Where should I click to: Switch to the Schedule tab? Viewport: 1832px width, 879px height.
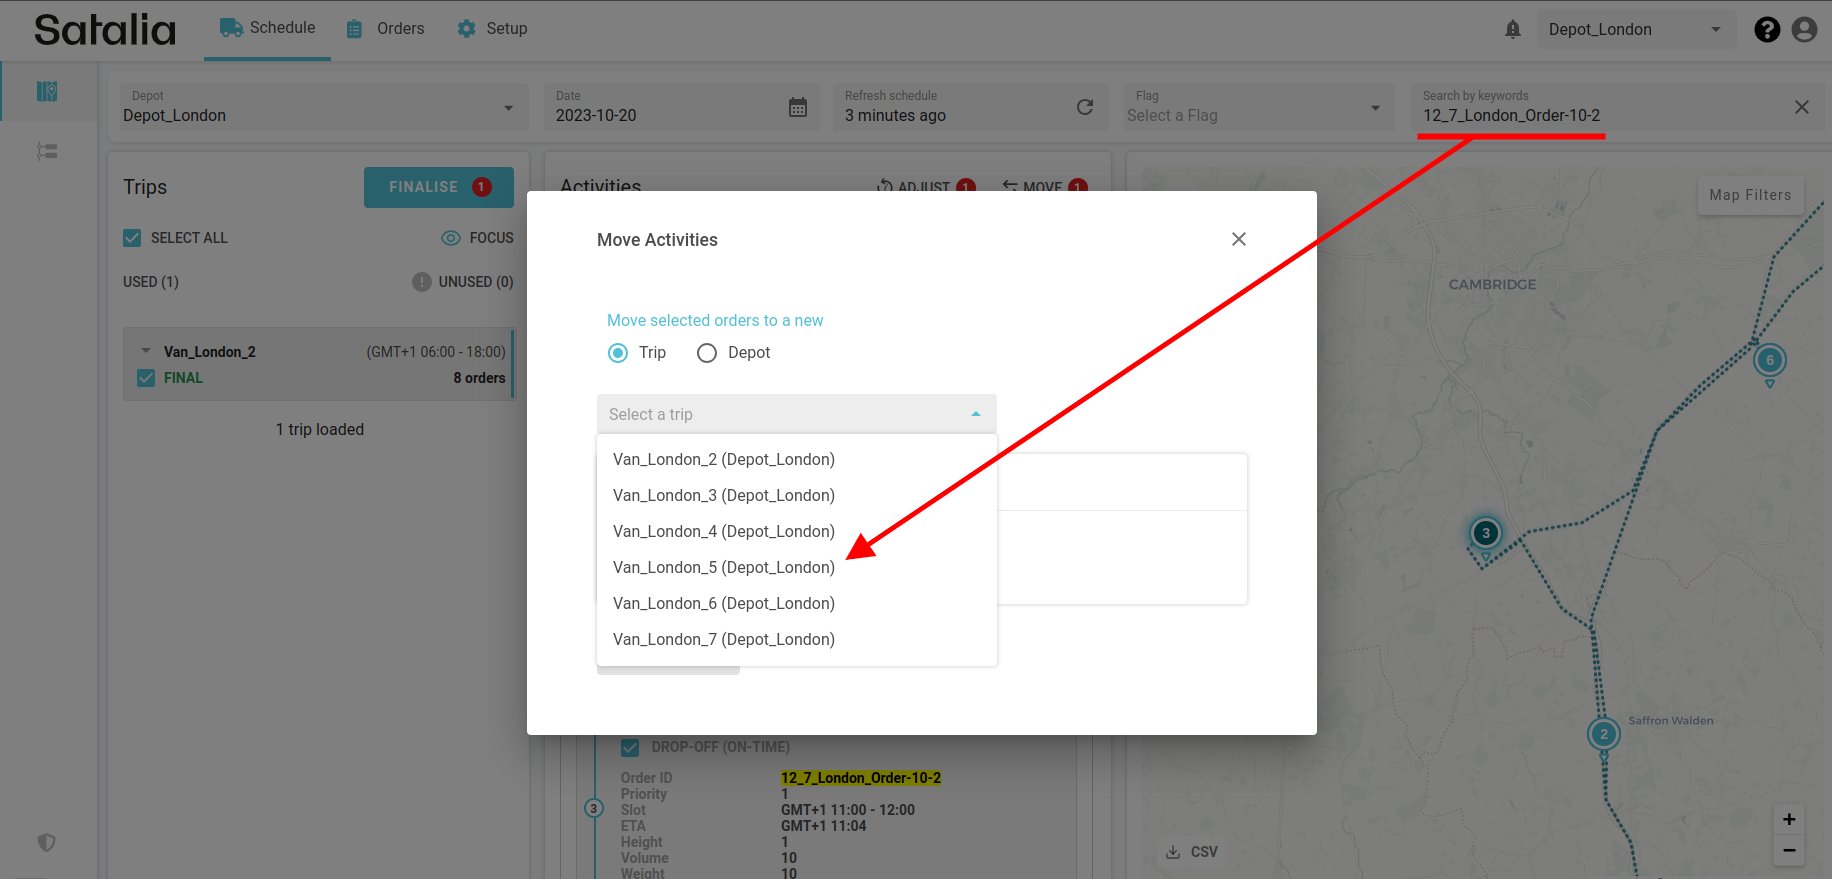(x=267, y=28)
